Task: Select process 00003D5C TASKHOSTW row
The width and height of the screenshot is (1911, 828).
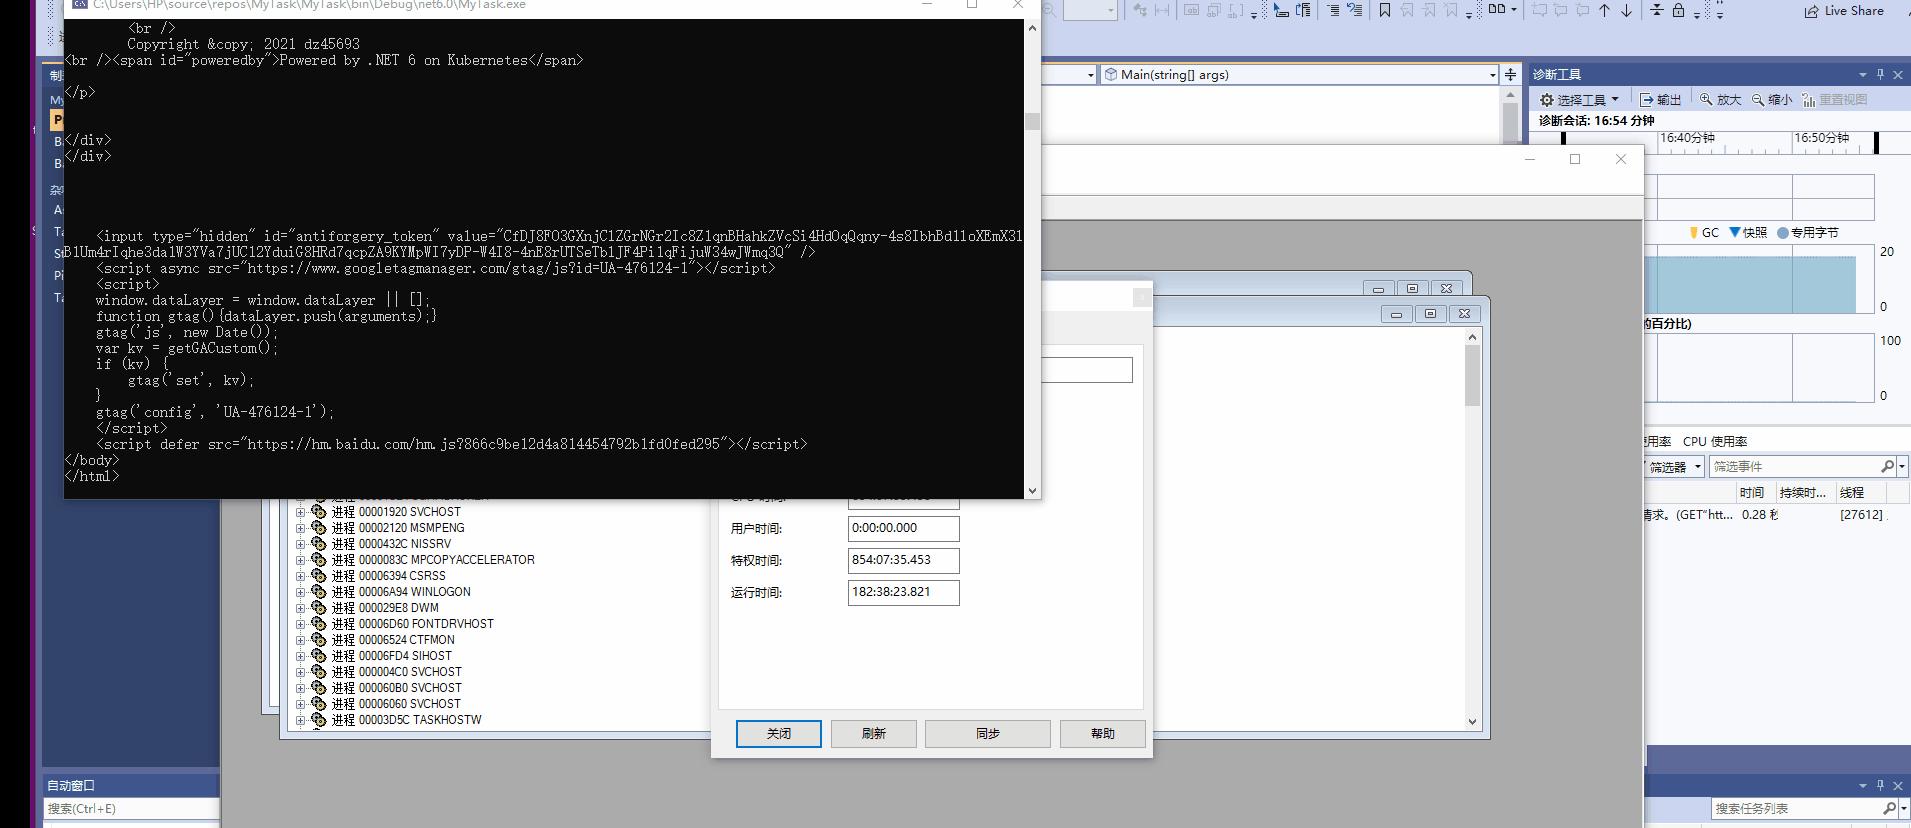Action: [406, 720]
